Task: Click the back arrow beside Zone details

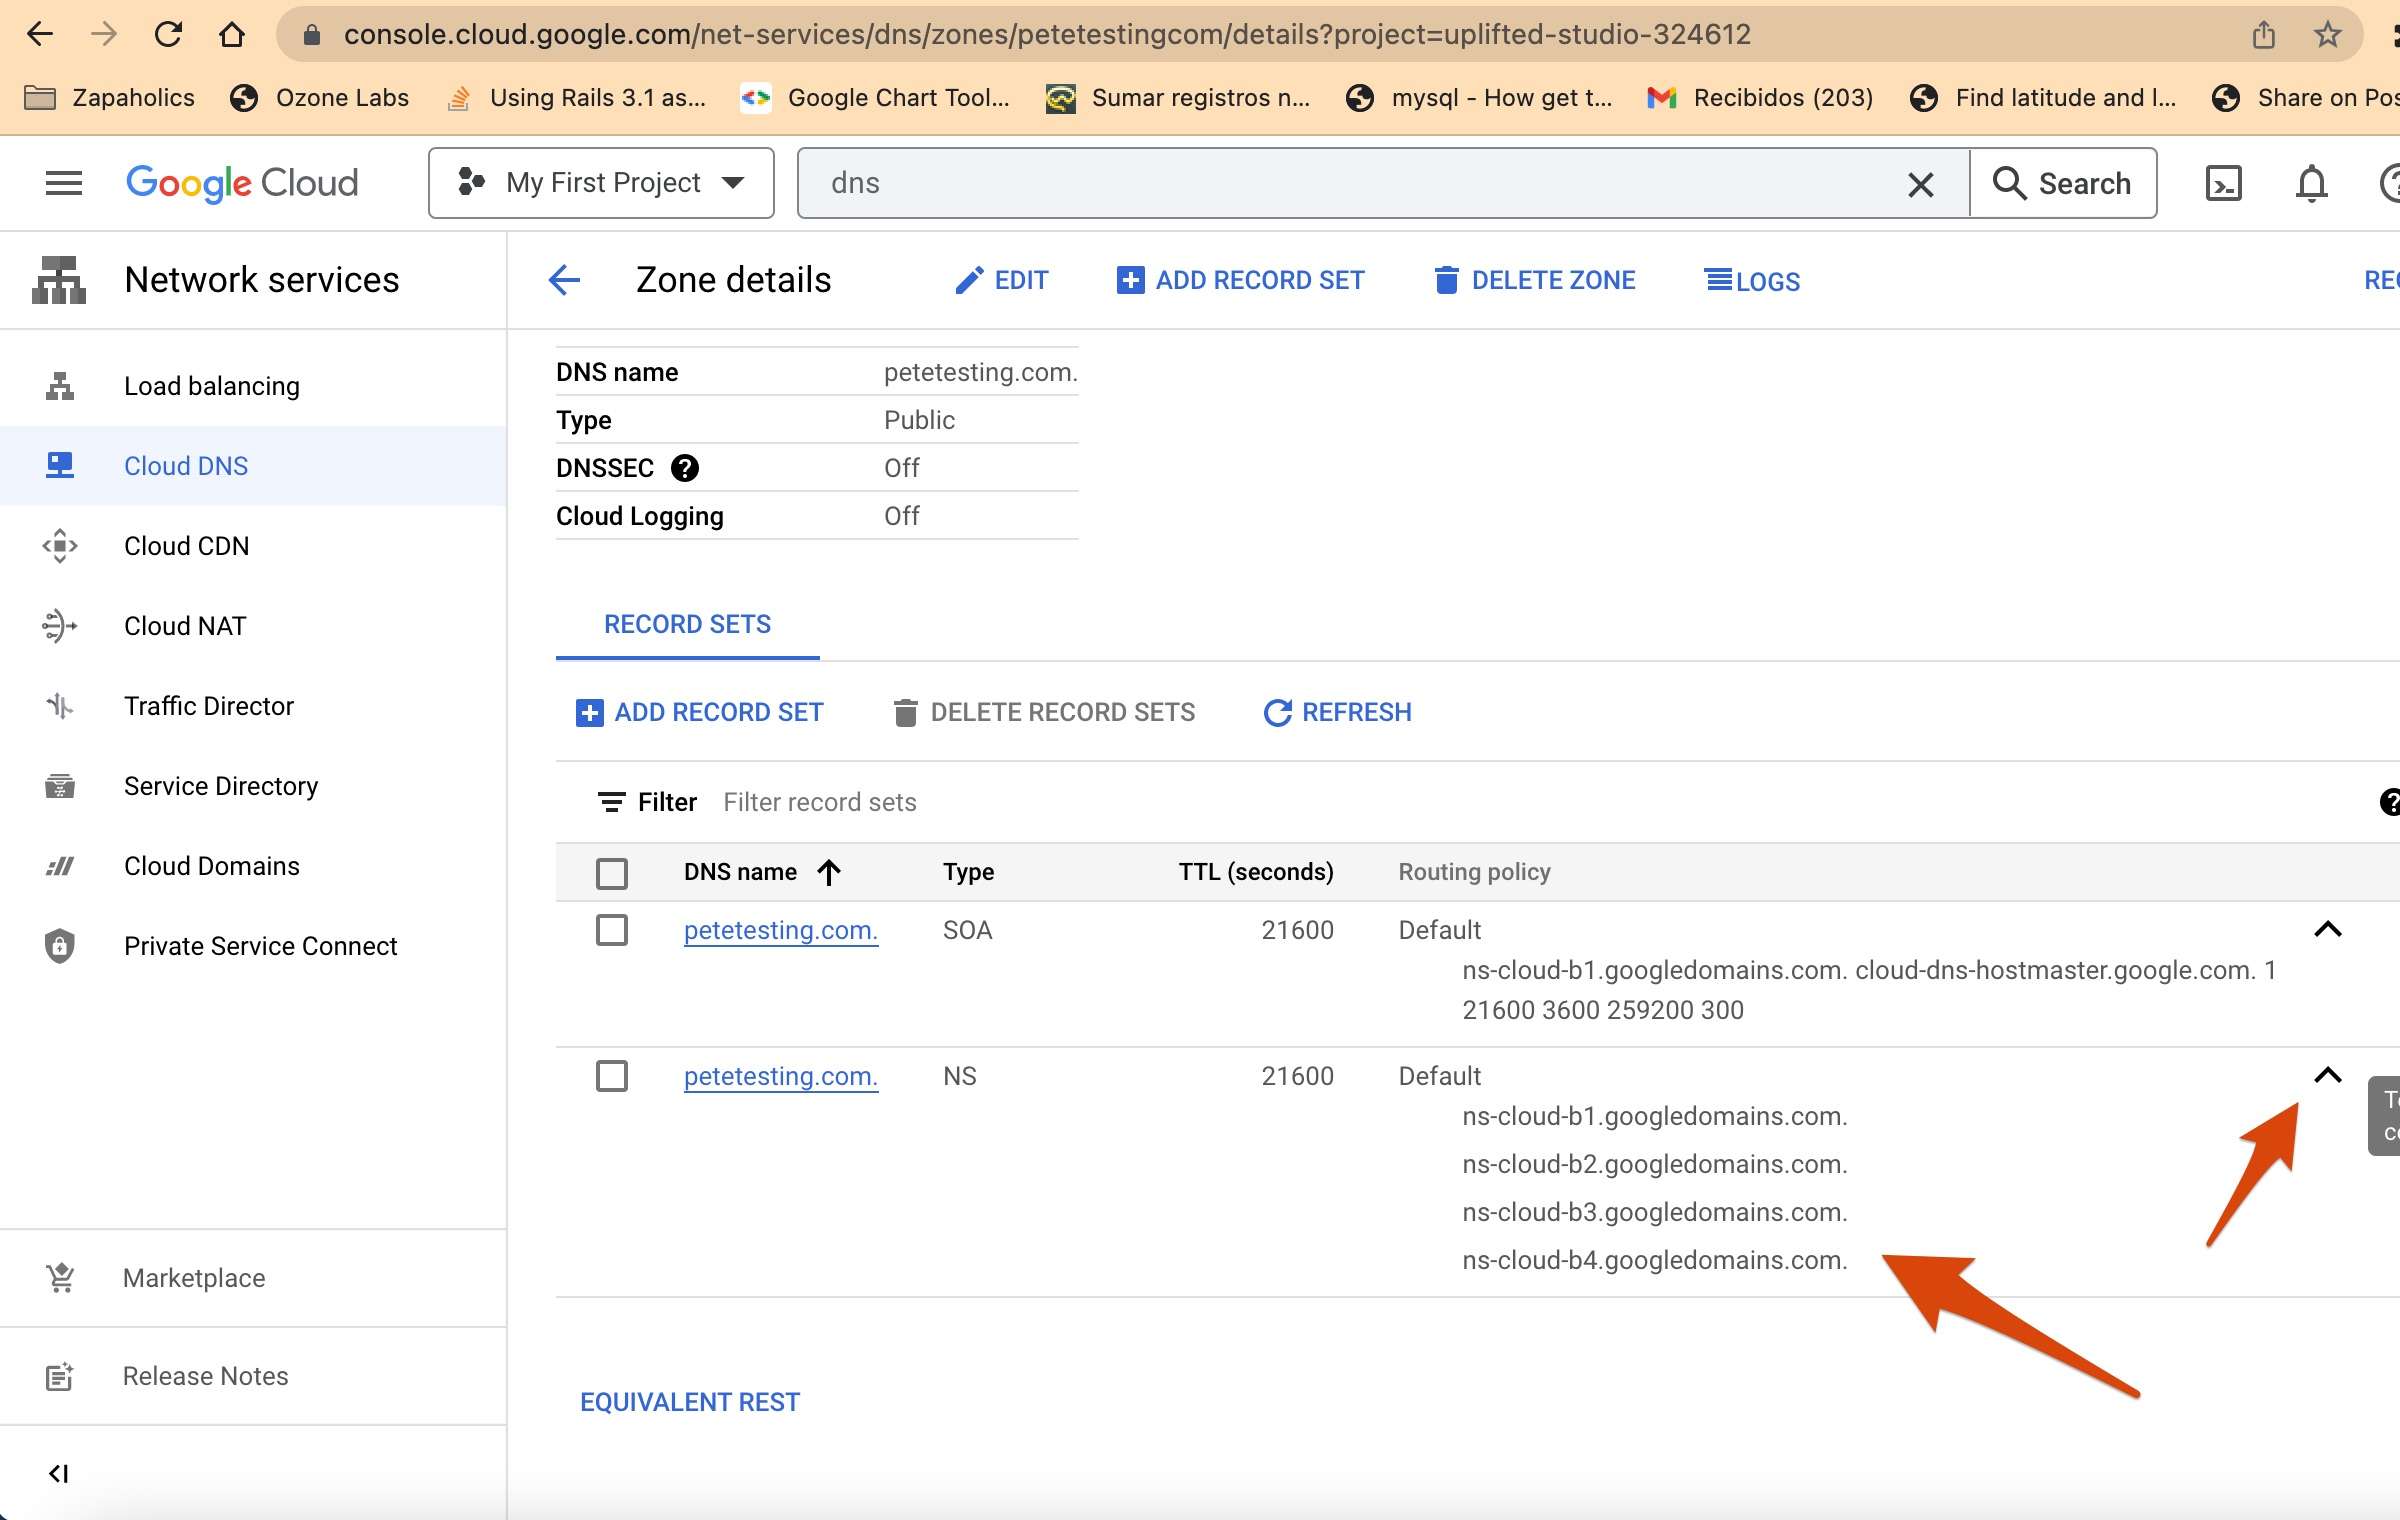Action: 565,280
